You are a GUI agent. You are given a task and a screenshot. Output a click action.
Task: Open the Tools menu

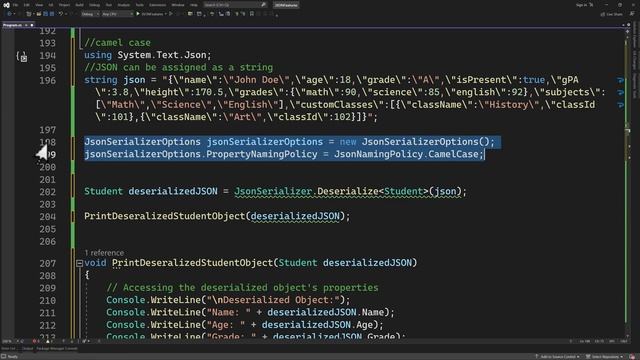click(x=140, y=5)
